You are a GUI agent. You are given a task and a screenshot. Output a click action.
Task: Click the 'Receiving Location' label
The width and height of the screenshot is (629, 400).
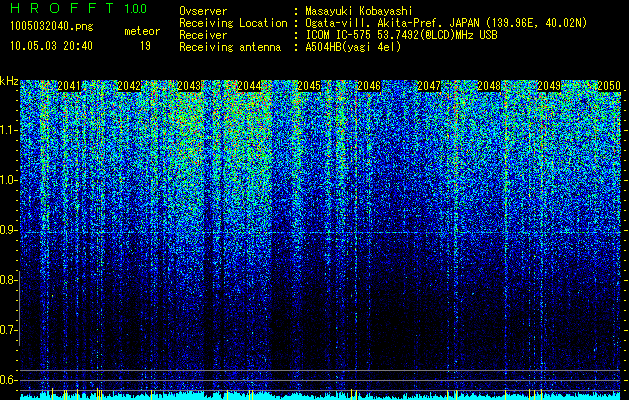(x=233, y=23)
